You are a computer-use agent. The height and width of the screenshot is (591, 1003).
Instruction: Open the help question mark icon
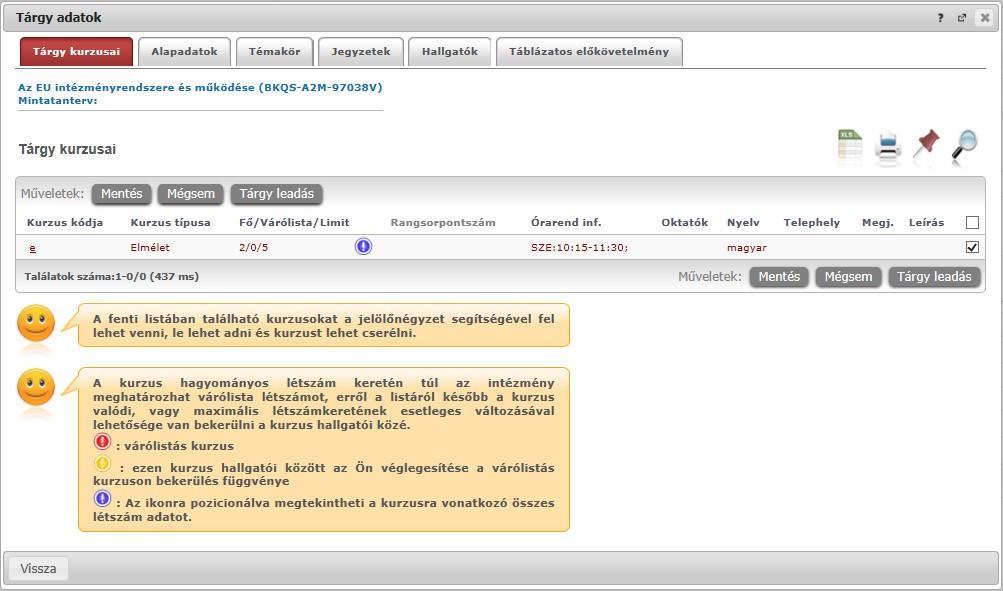click(x=940, y=18)
